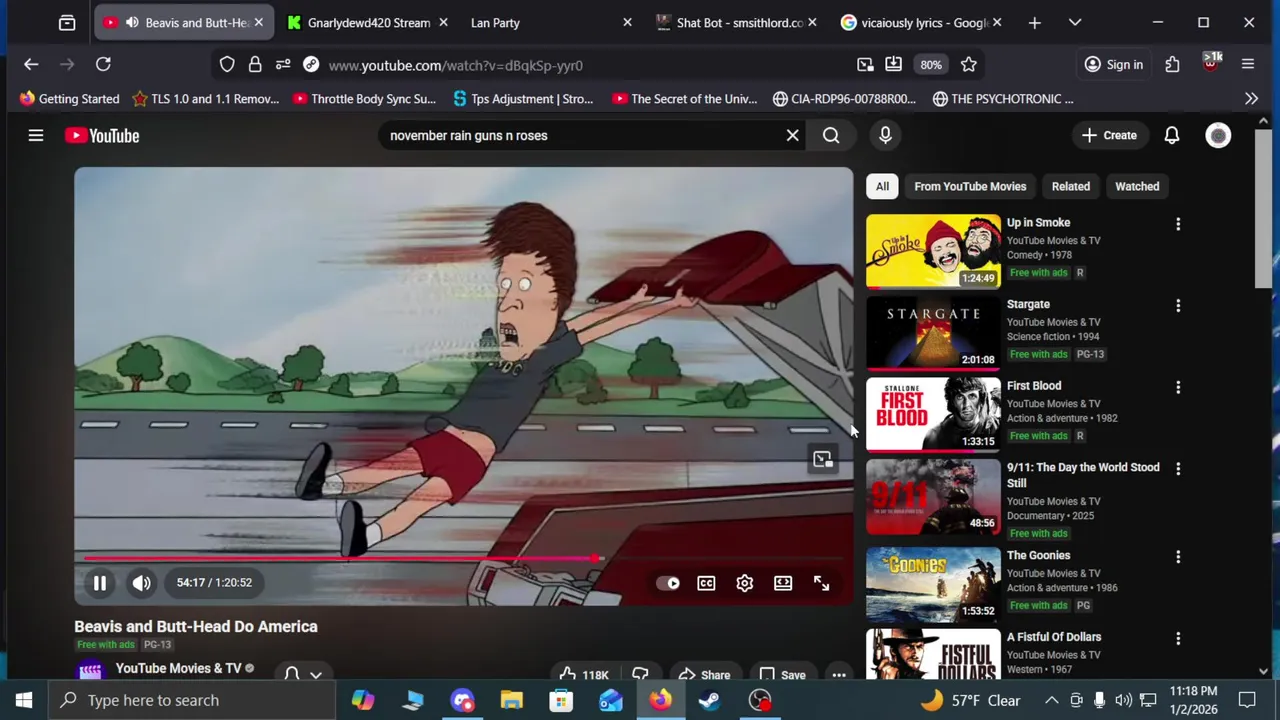Click the Firefox address bar URL

455,65
